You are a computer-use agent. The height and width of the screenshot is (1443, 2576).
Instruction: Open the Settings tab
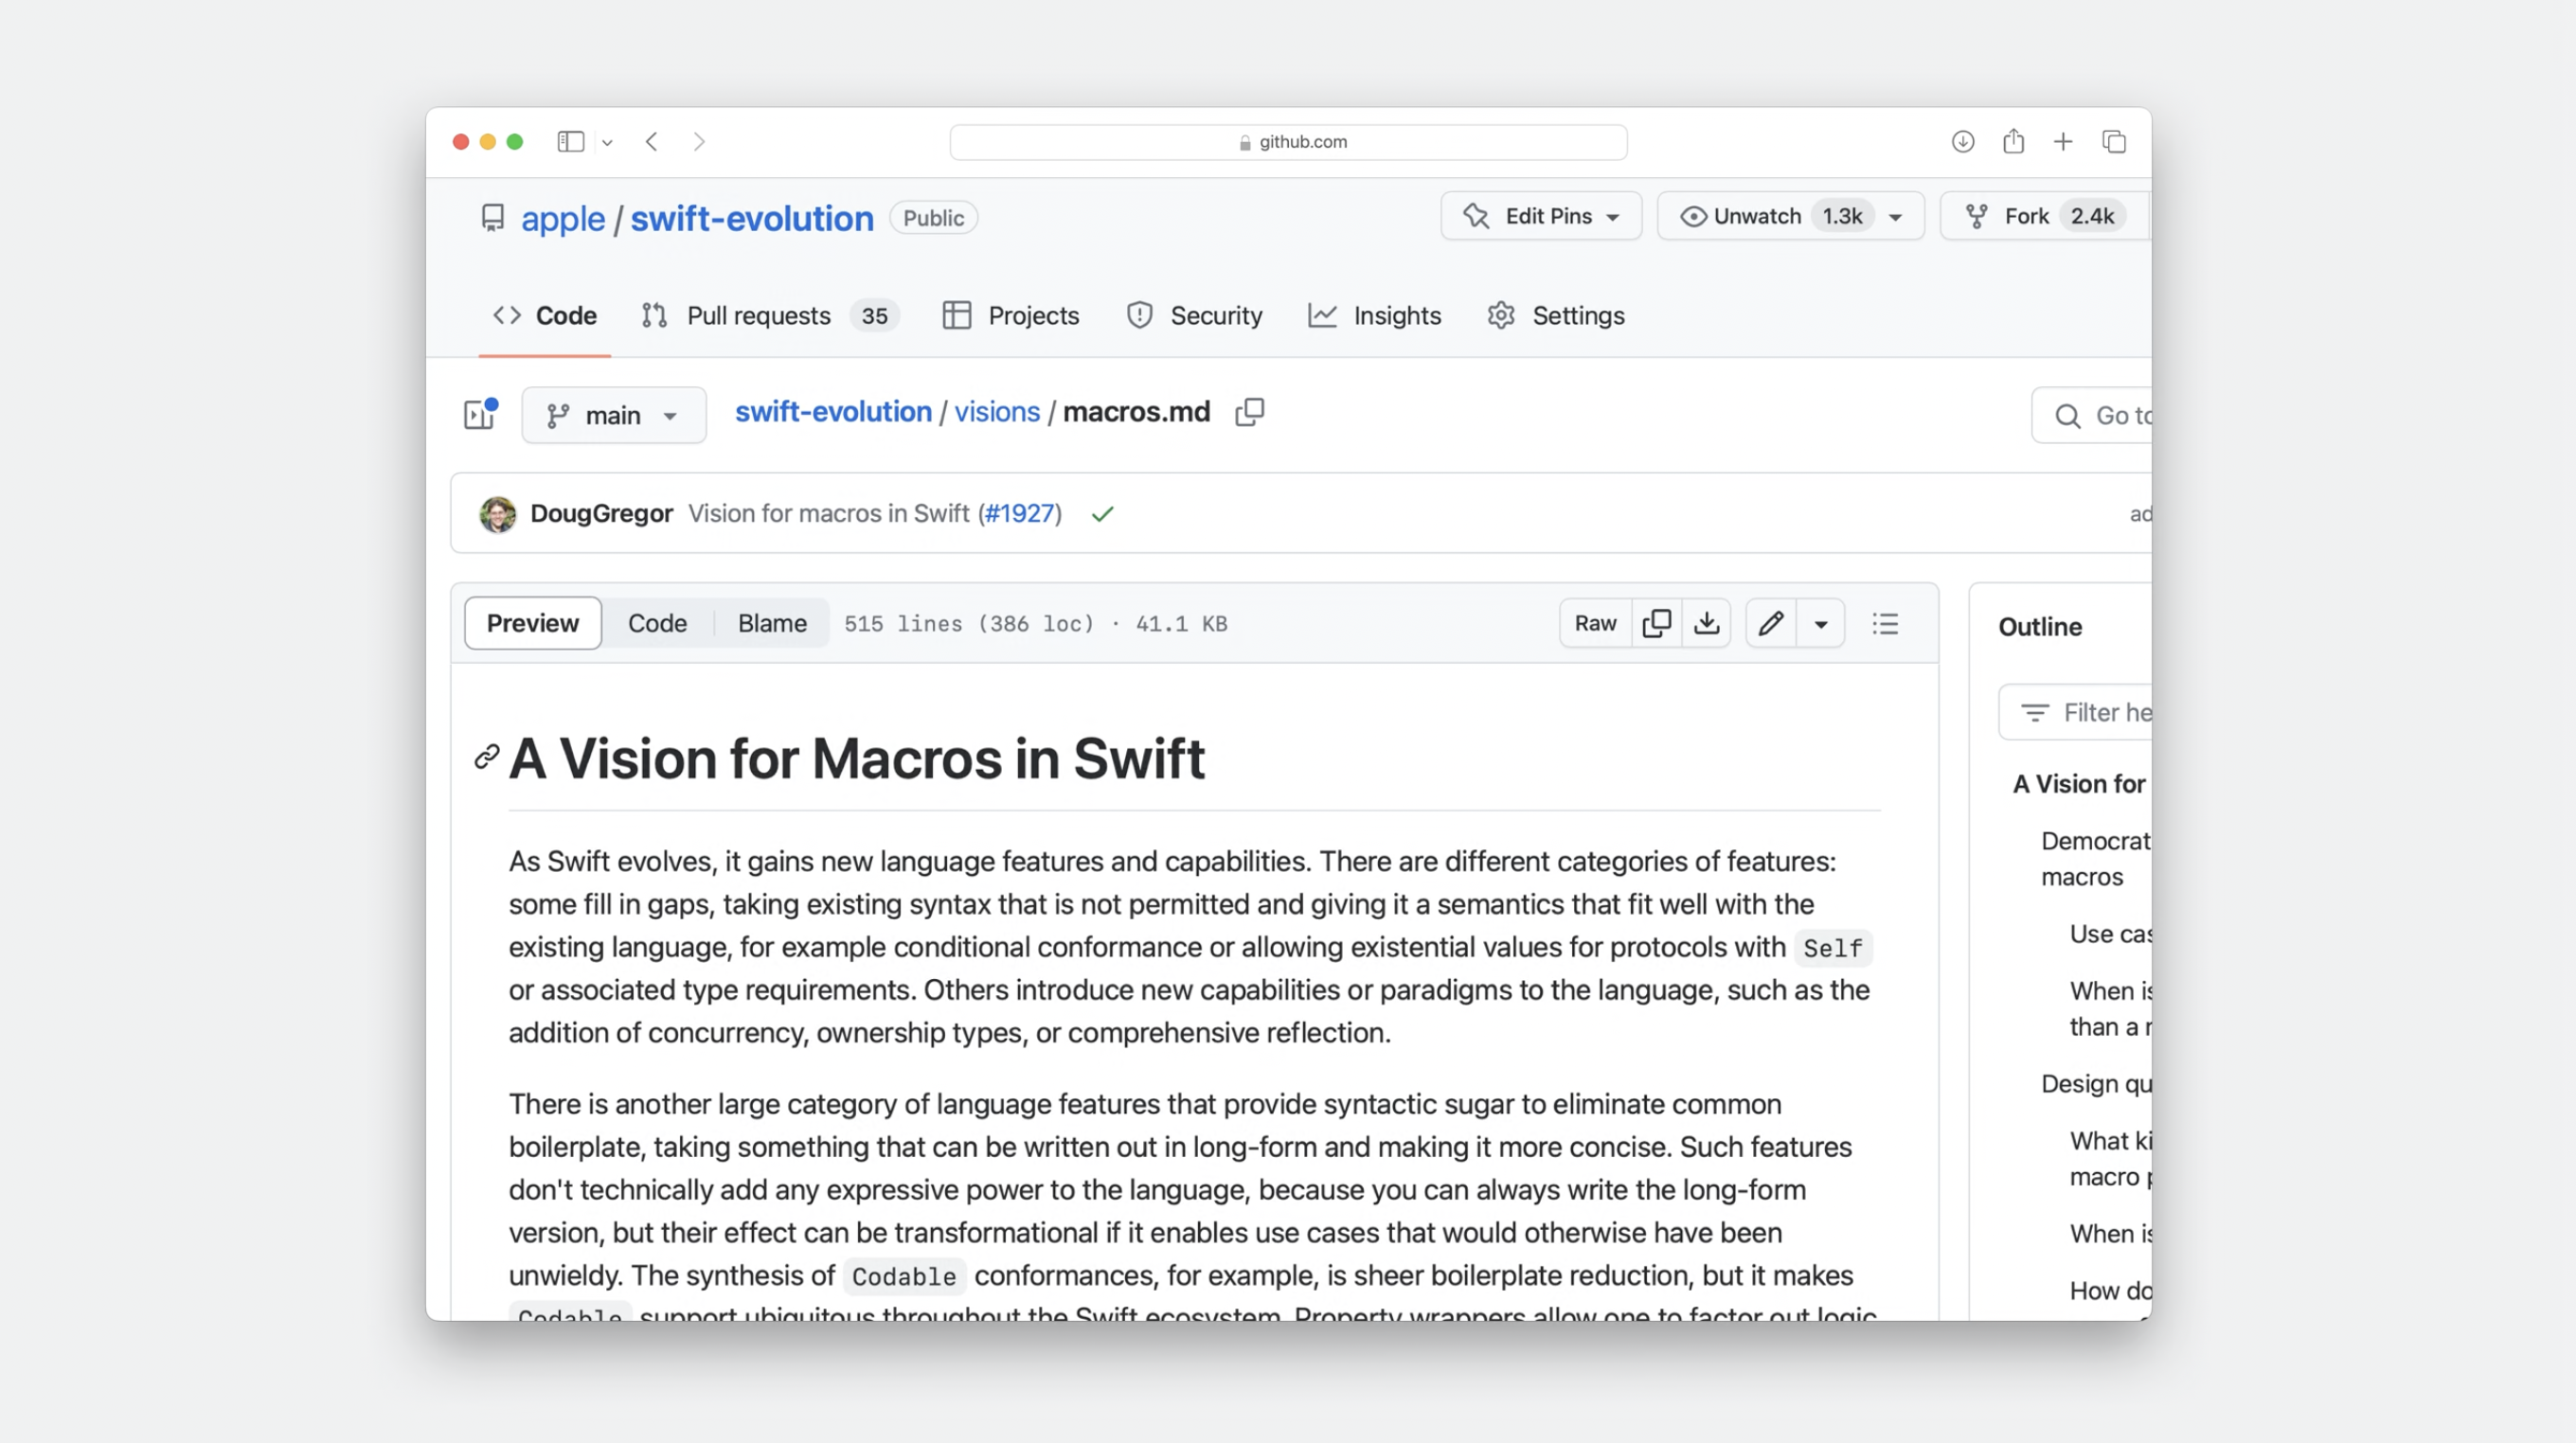1556,315
